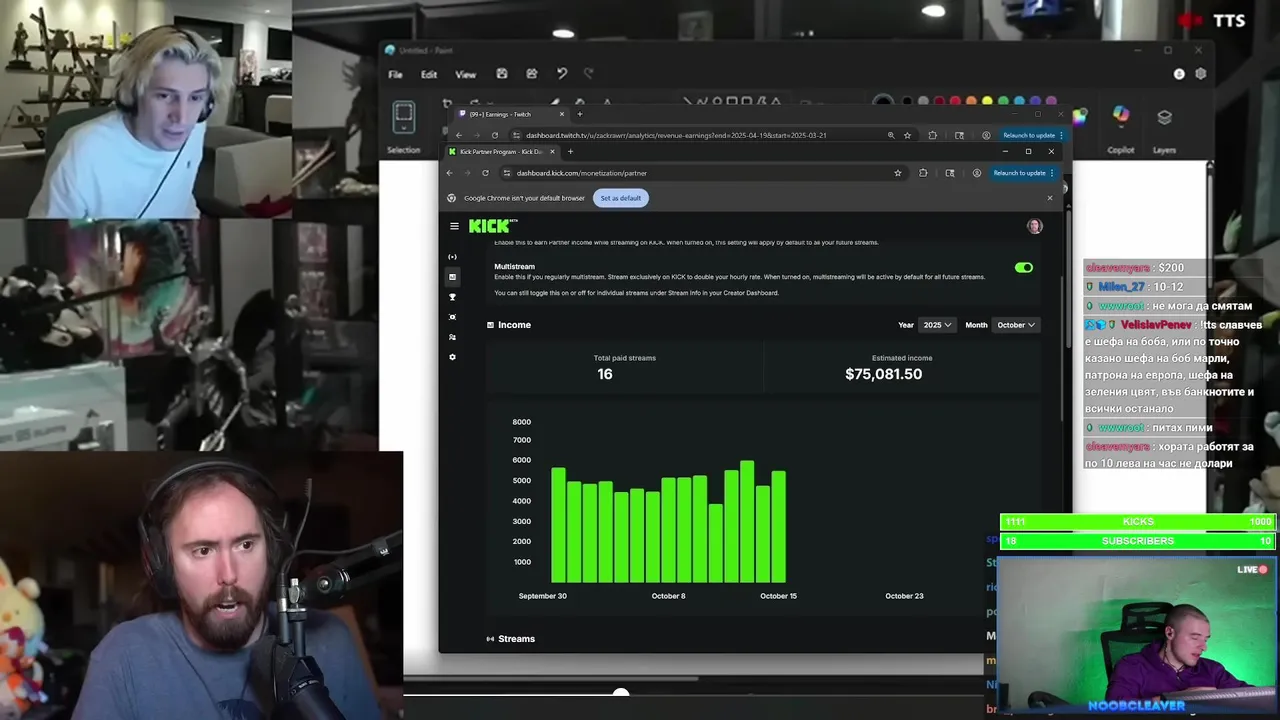The width and height of the screenshot is (1280, 720).
Task: Open Paint File menu
Action: click(x=396, y=74)
